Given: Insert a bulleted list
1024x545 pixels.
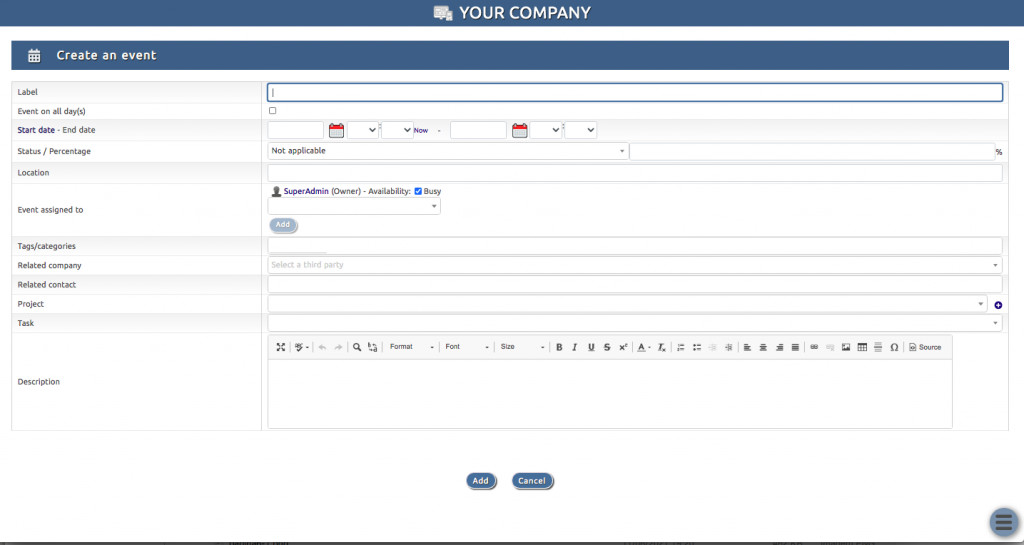Looking at the screenshot, I should 697,347.
